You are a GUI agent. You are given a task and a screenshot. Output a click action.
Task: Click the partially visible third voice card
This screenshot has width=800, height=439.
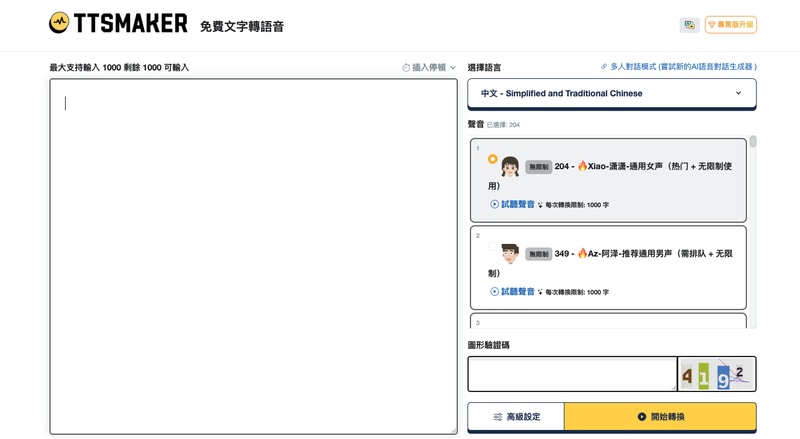[608, 321]
